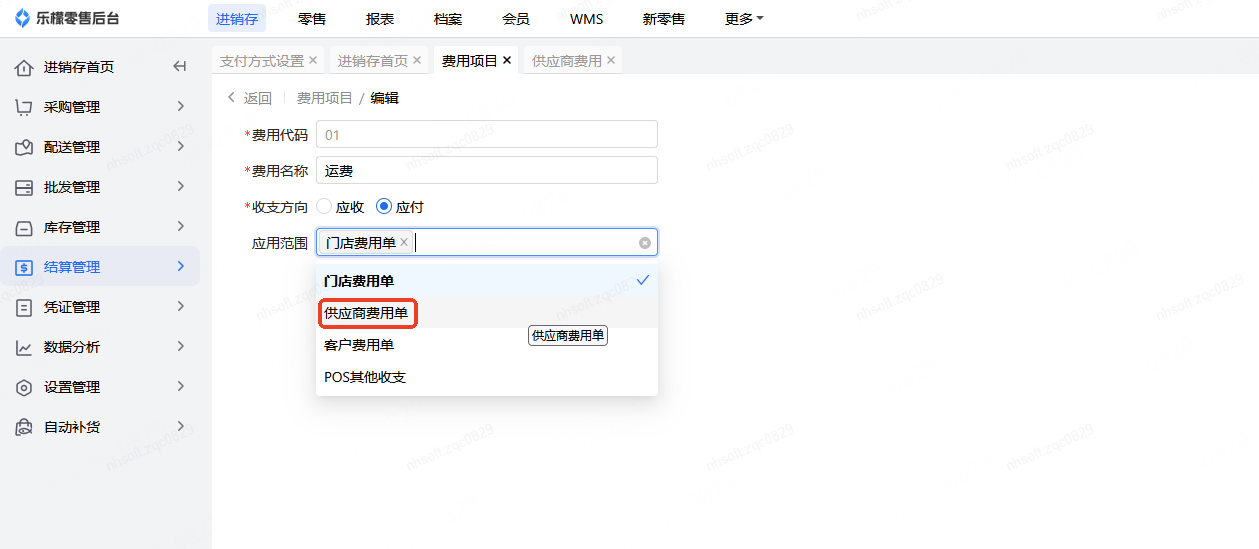
Task: Select the 应付 radio button
Action: (x=384, y=207)
